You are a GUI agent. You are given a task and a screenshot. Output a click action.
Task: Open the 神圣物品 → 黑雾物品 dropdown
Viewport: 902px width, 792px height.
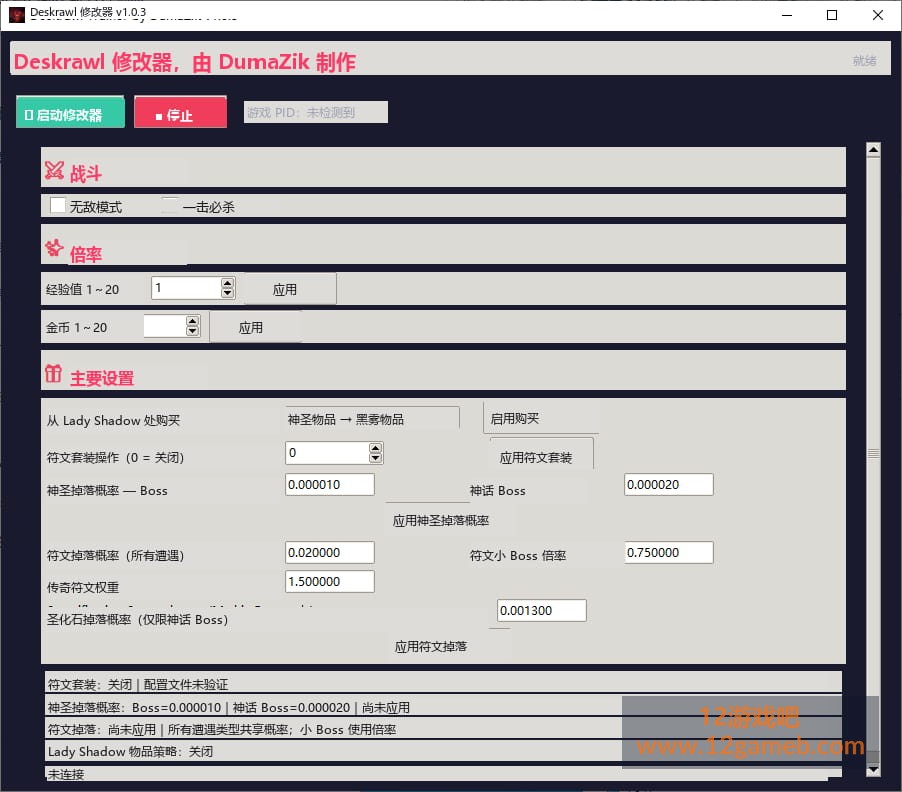[372, 419]
